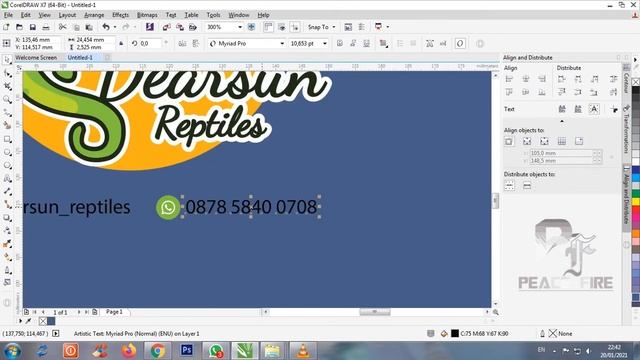The width and height of the screenshot is (640, 360).
Task: Pick the red swatch in the palette
Action: (x=636, y=209)
